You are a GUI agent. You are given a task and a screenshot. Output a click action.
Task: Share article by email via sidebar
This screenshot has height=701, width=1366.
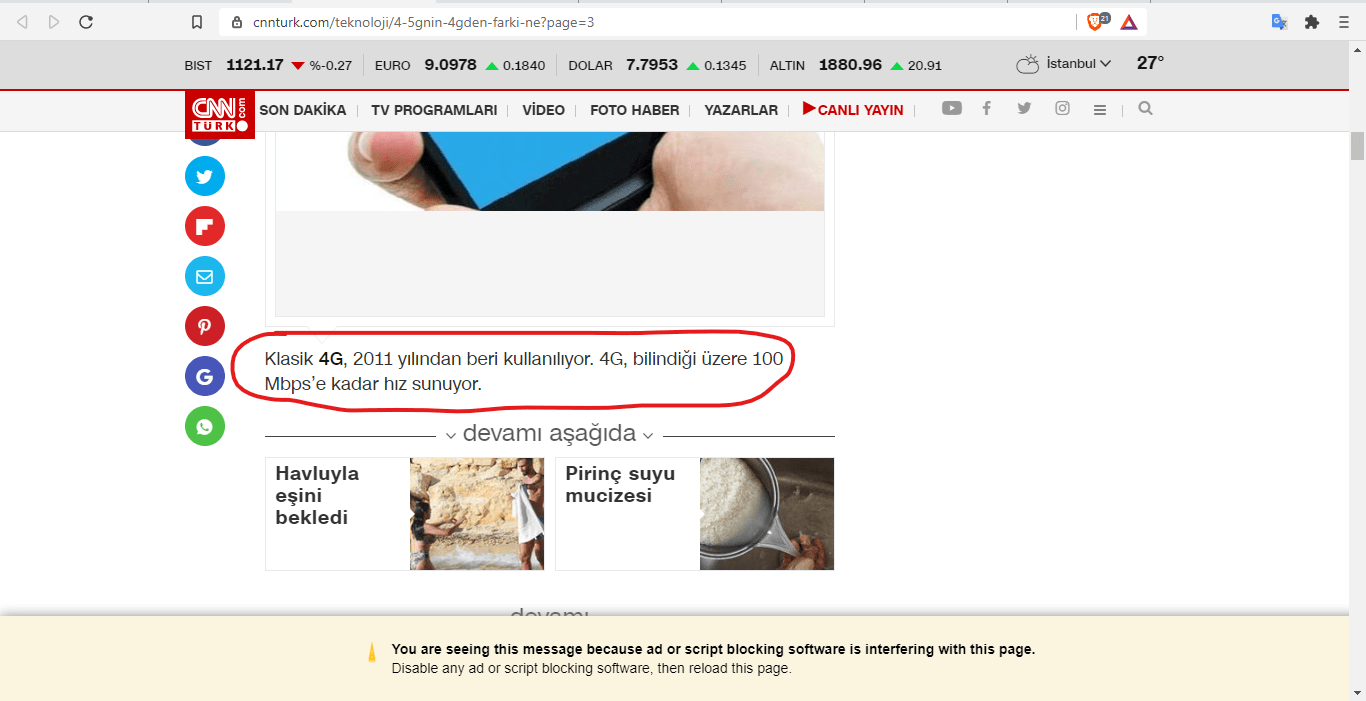coord(205,276)
